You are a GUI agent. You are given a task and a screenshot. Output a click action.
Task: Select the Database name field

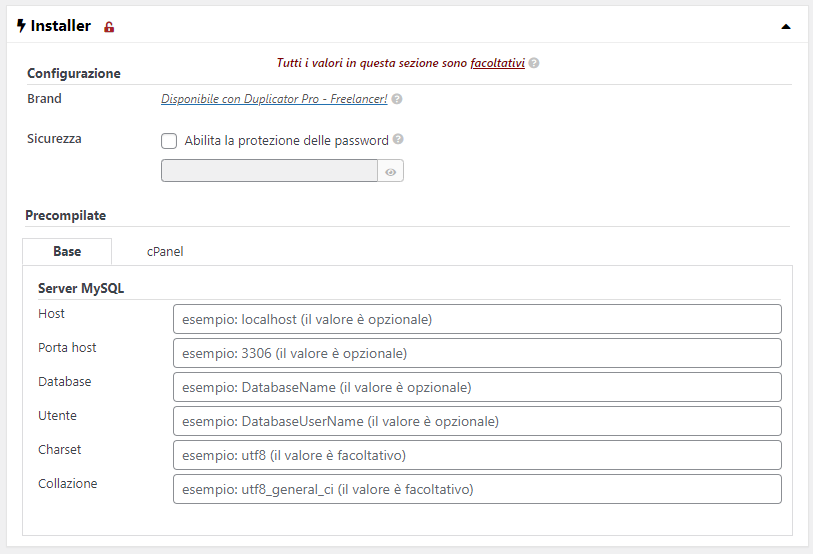(476, 387)
